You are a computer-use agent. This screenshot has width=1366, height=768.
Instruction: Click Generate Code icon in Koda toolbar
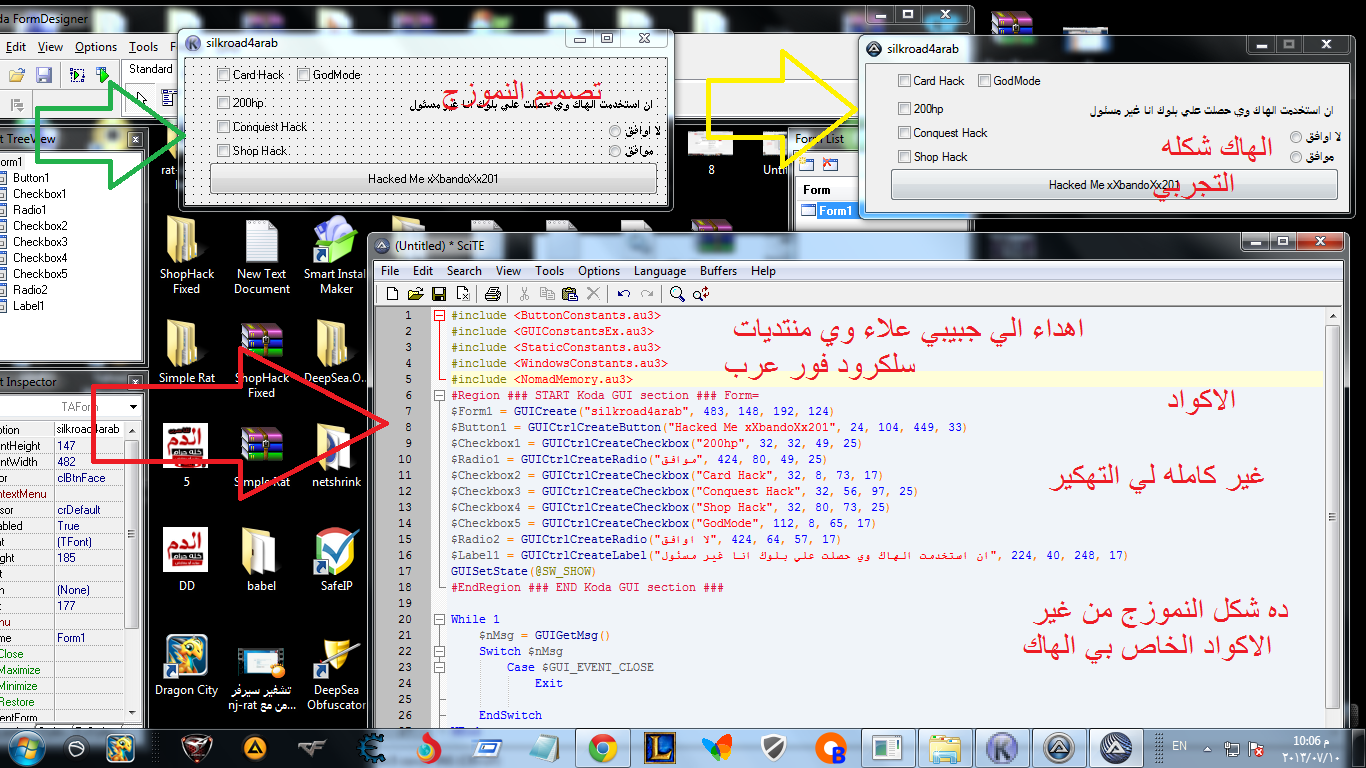pos(77,75)
